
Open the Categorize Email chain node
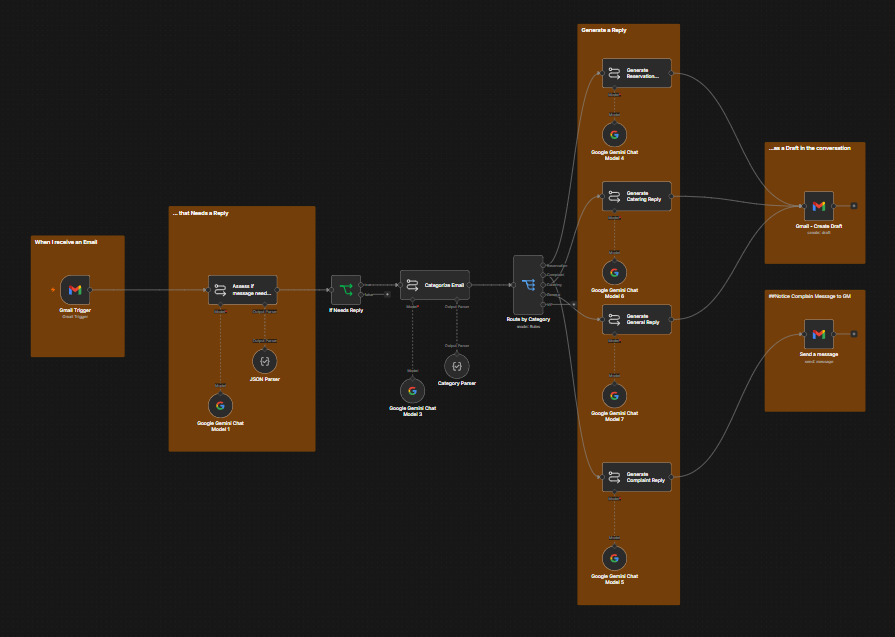[x=435, y=285]
